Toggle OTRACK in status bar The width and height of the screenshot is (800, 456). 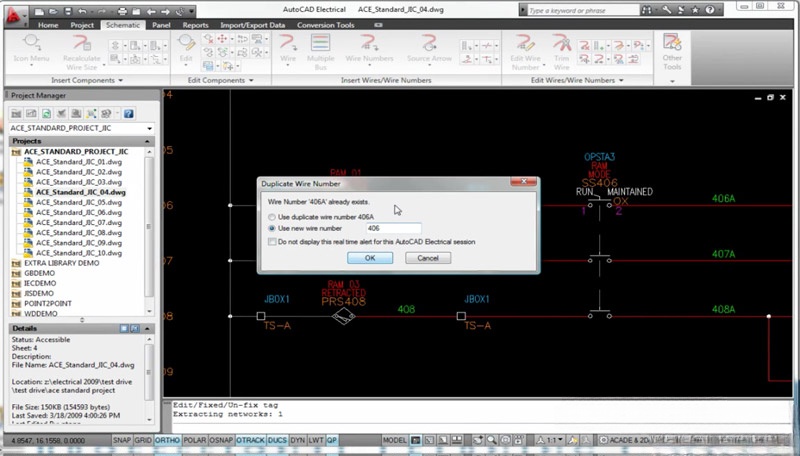coord(251,440)
